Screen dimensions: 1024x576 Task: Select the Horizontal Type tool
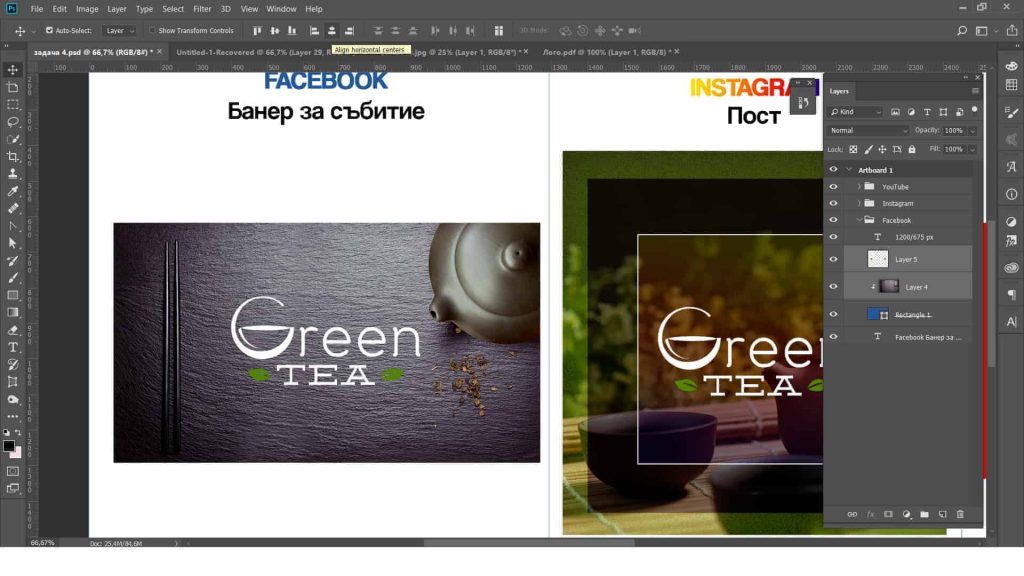(x=12, y=347)
